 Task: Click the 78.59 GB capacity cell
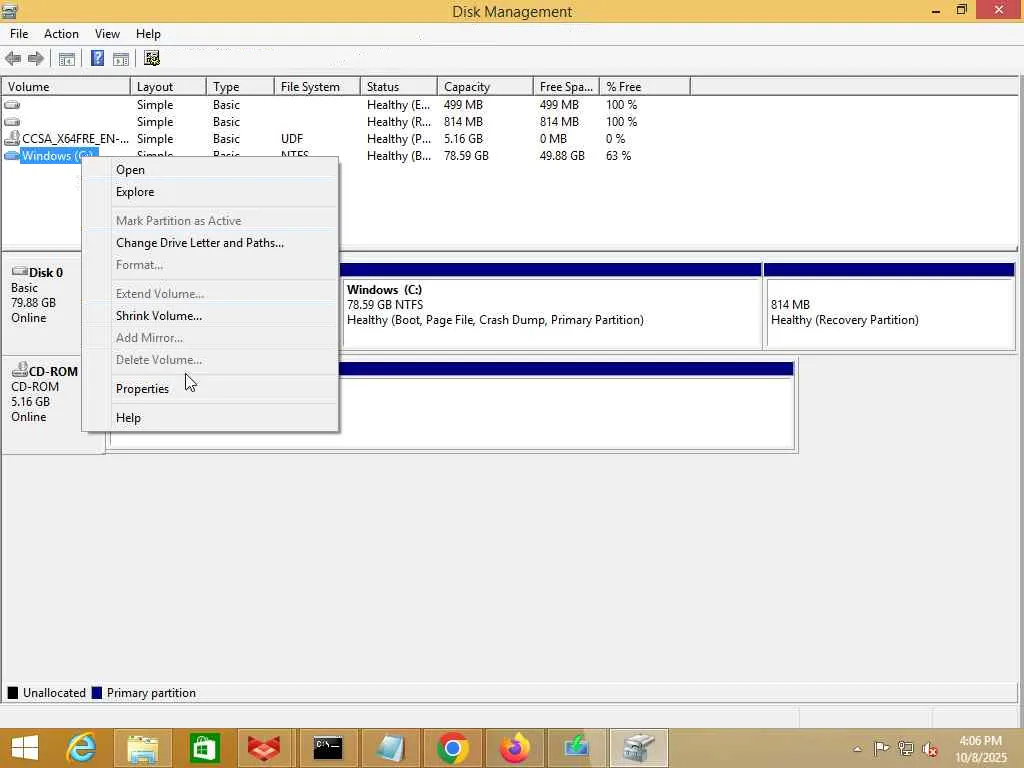(x=466, y=155)
